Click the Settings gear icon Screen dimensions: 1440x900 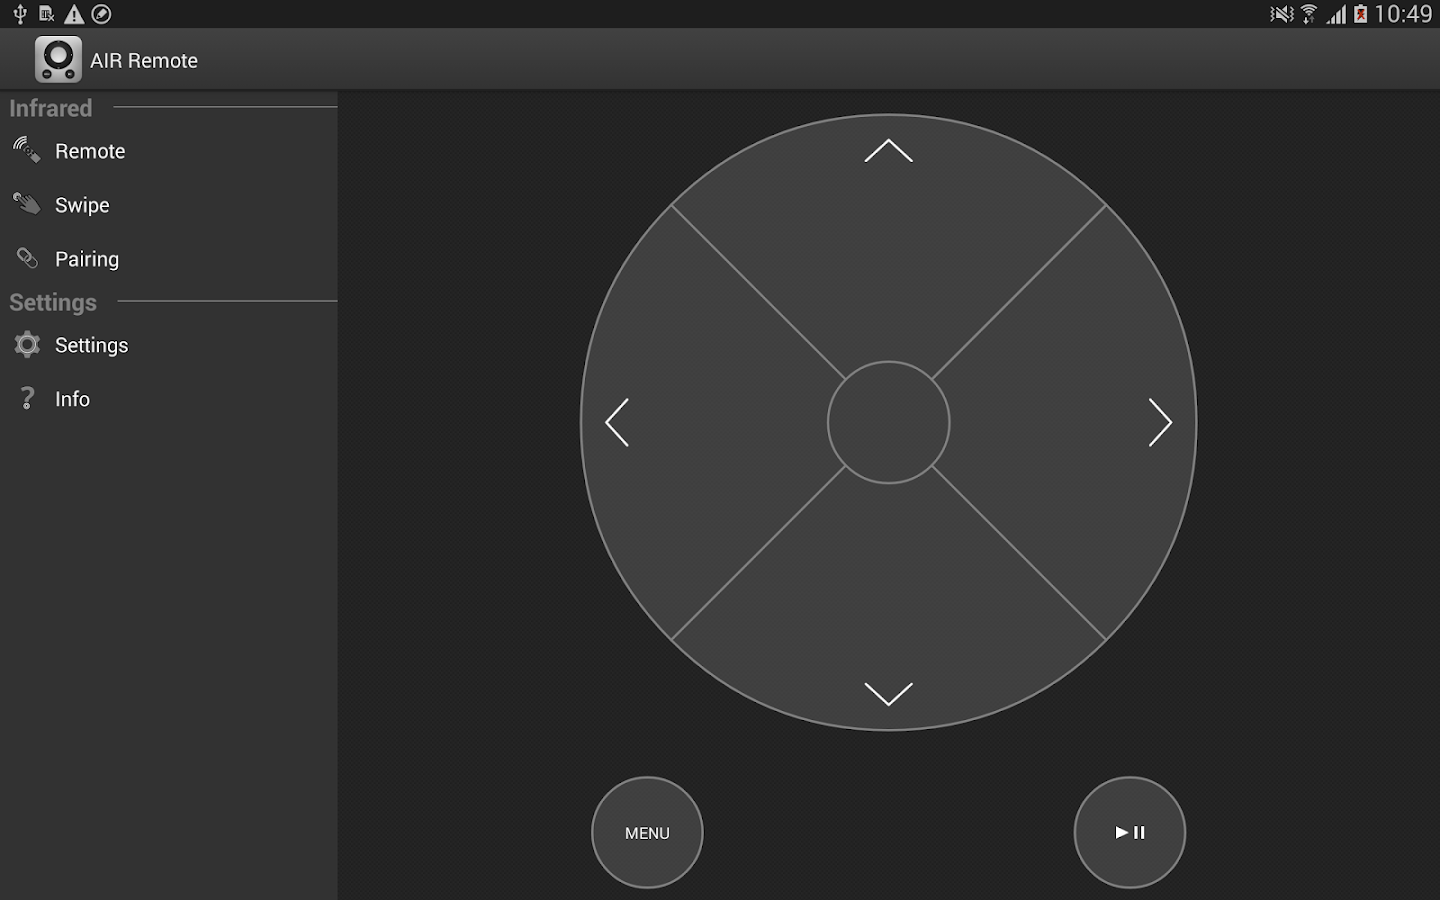[x=27, y=345]
